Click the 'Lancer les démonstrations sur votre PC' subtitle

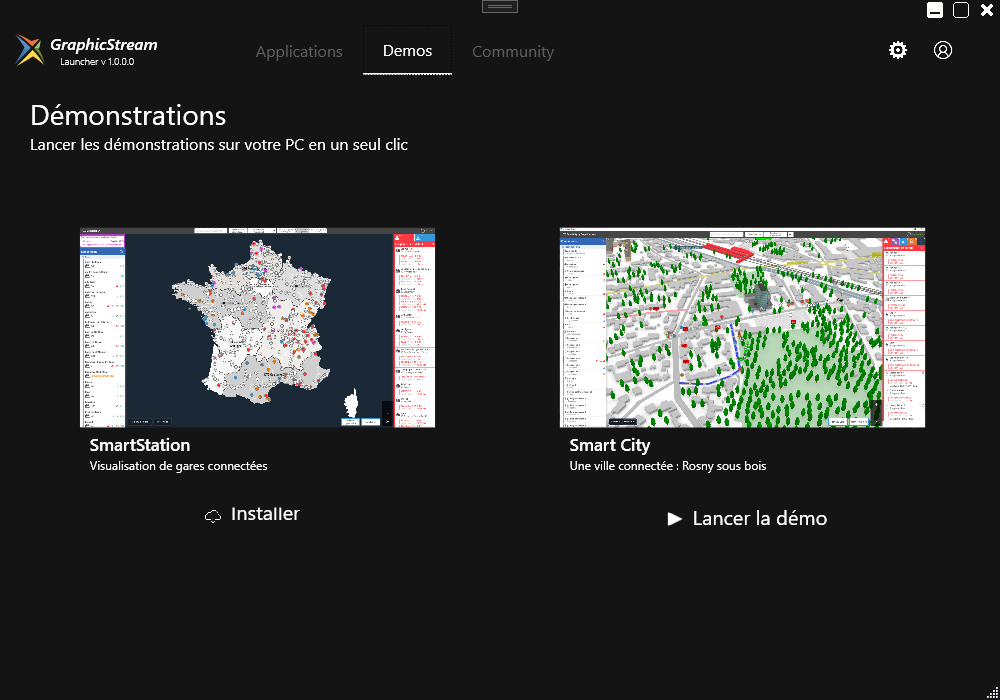click(x=219, y=145)
